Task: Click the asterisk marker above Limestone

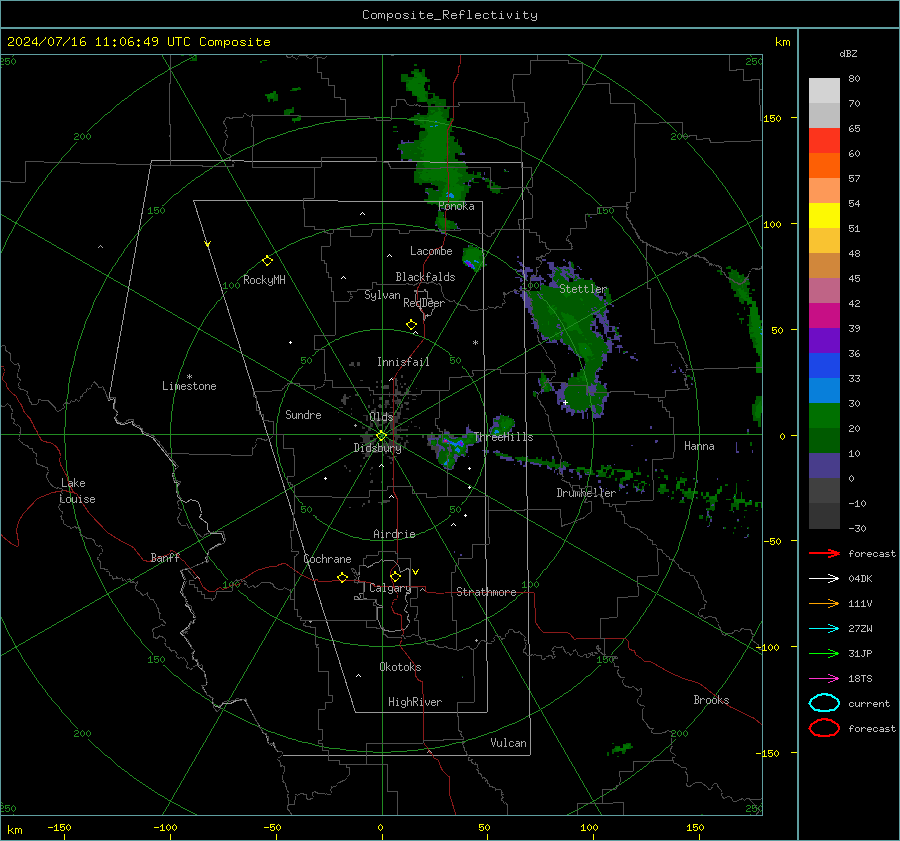Action: point(189,377)
